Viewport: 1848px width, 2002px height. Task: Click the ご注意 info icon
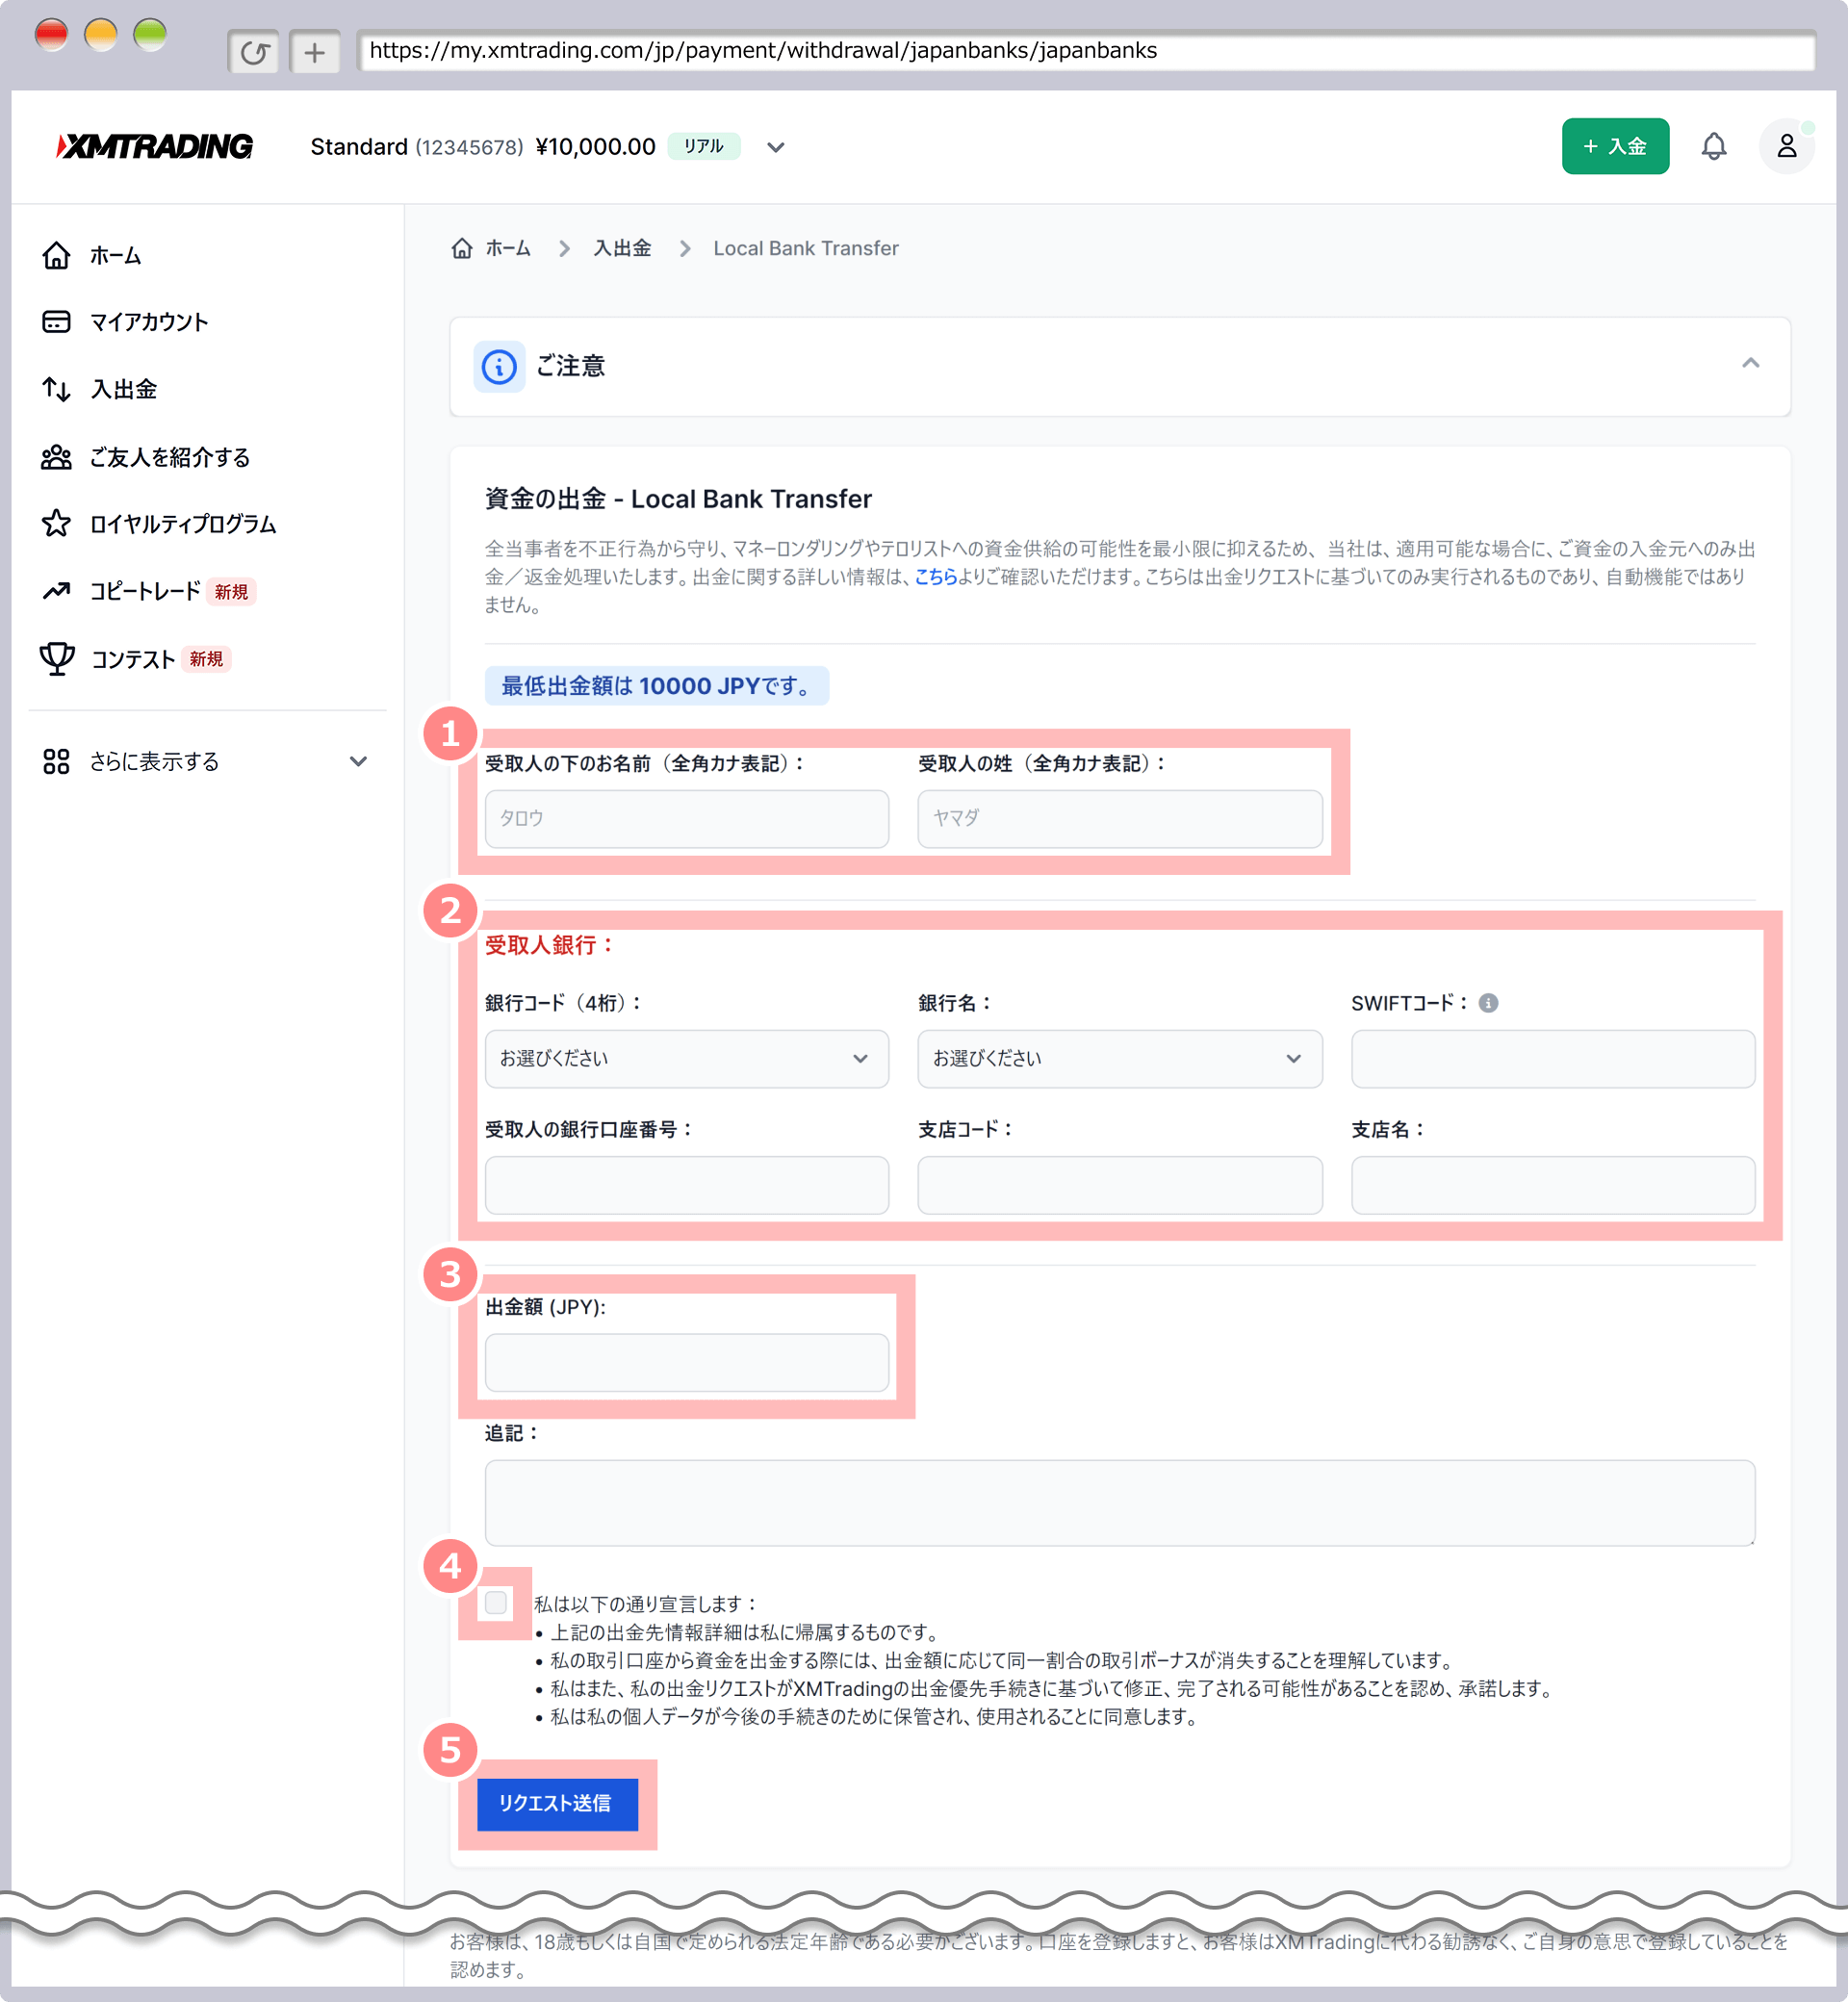coord(499,367)
